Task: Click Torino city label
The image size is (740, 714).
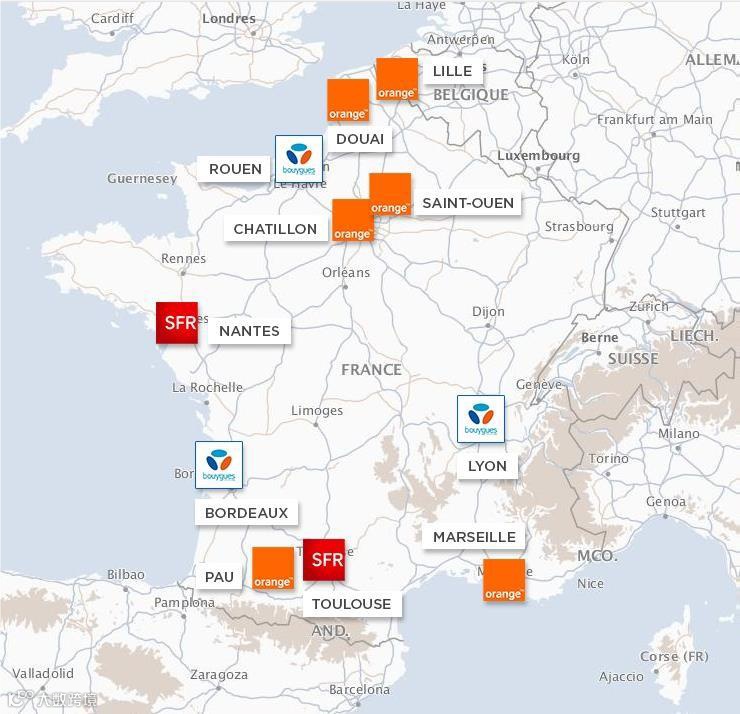Action: click(x=608, y=458)
